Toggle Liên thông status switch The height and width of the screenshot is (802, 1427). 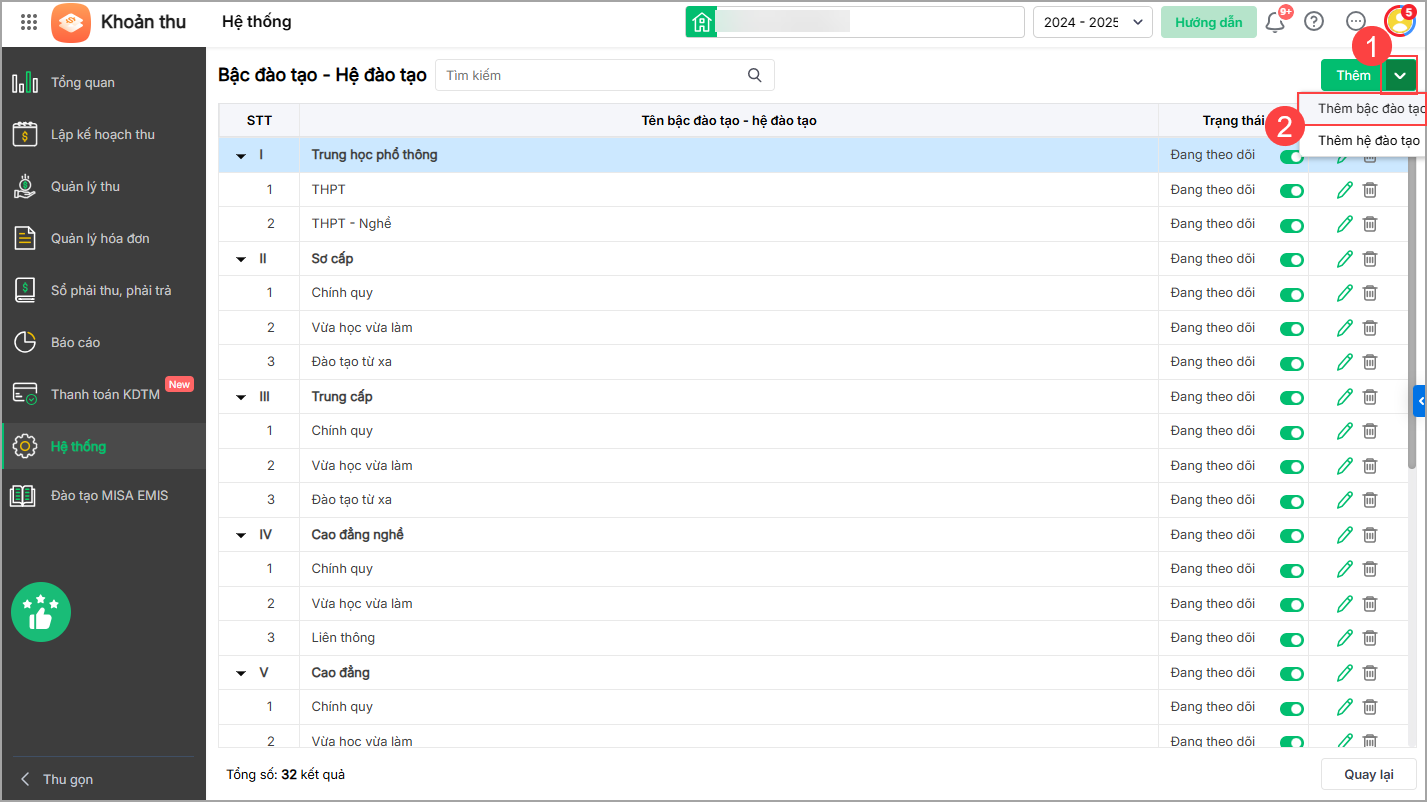1292,638
